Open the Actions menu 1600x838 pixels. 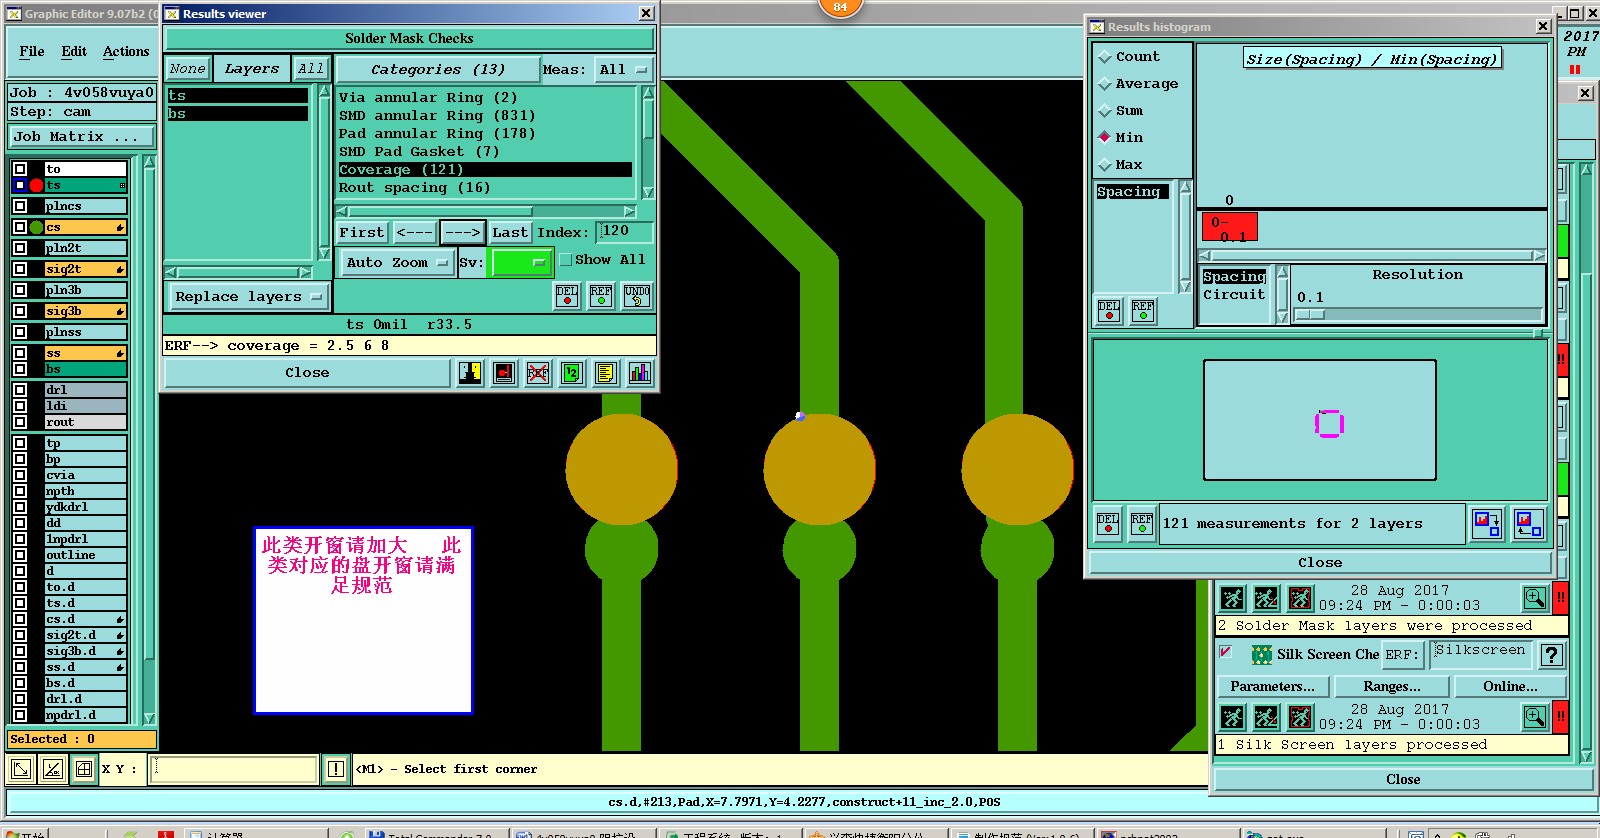click(x=126, y=51)
